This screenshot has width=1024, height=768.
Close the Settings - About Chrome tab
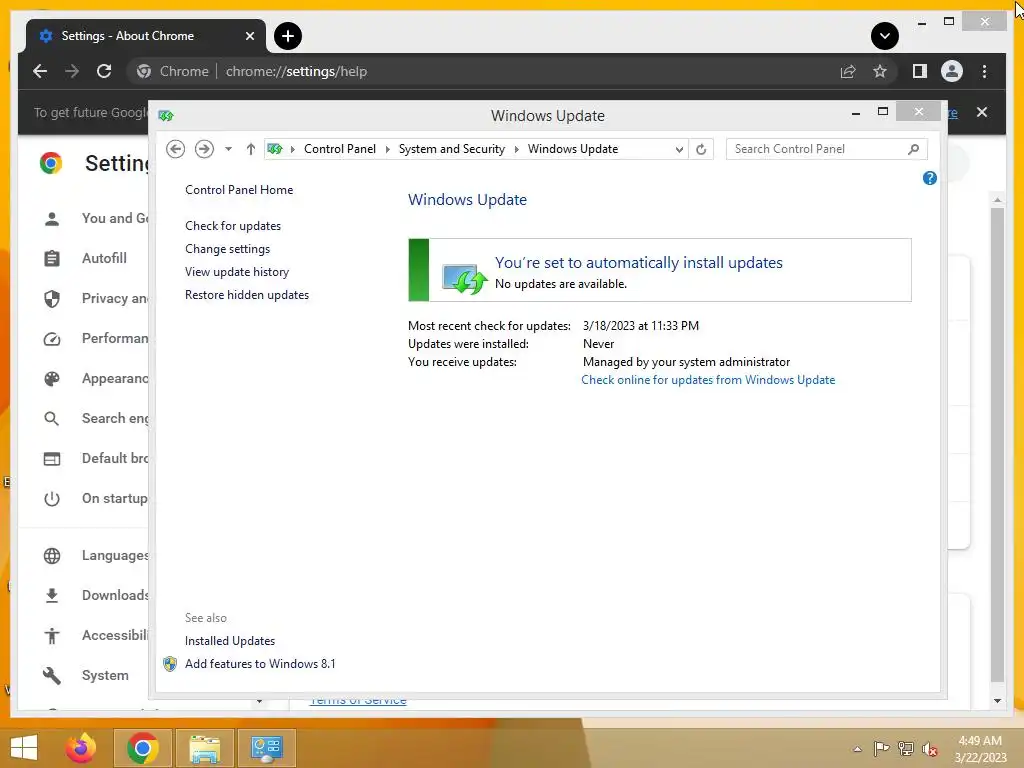click(x=249, y=36)
